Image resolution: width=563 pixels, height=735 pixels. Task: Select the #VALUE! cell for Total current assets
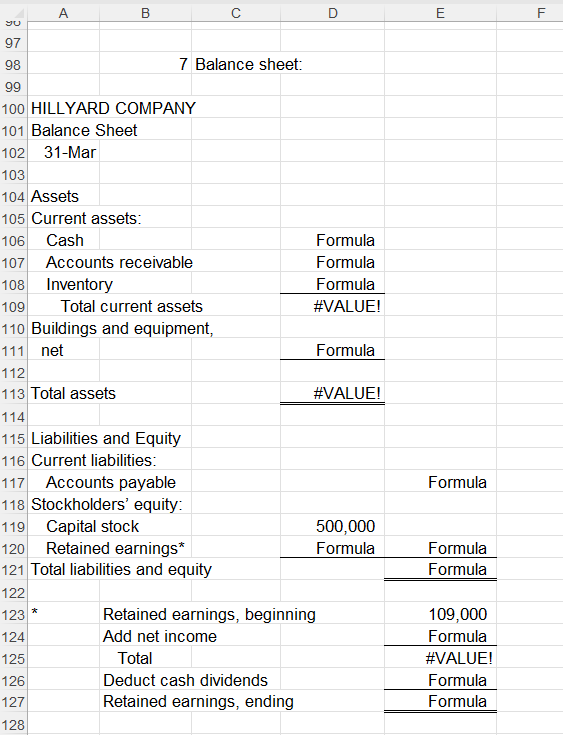(332, 306)
